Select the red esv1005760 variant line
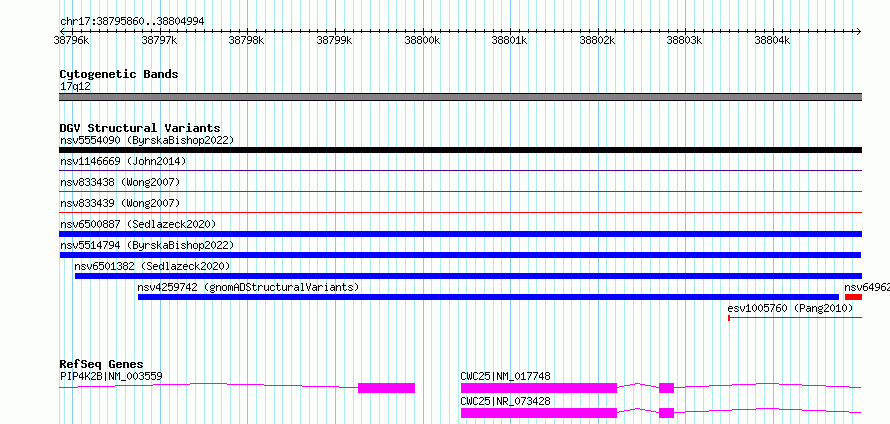The height and width of the screenshot is (424, 890). pyautogui.click(x=795, y=318)
